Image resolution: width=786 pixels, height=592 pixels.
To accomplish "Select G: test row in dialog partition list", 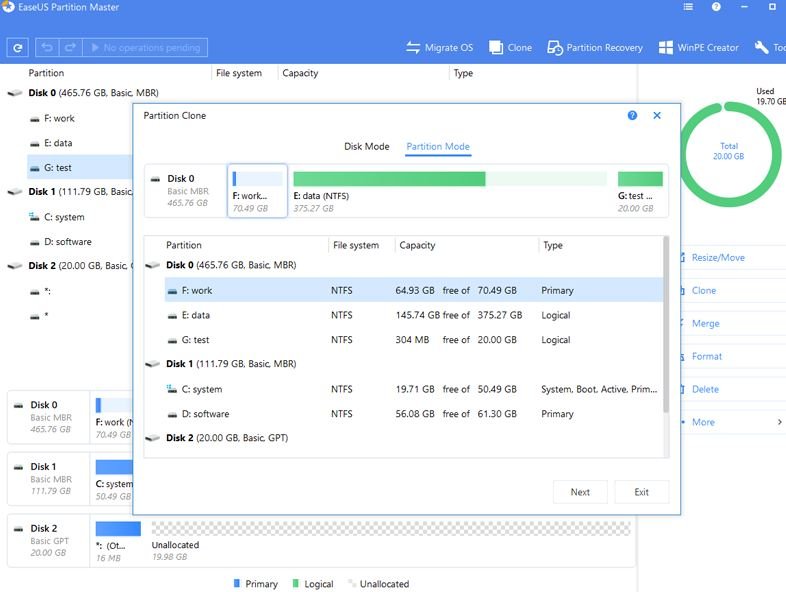I will pyautogui.click(x=414, y=340).
